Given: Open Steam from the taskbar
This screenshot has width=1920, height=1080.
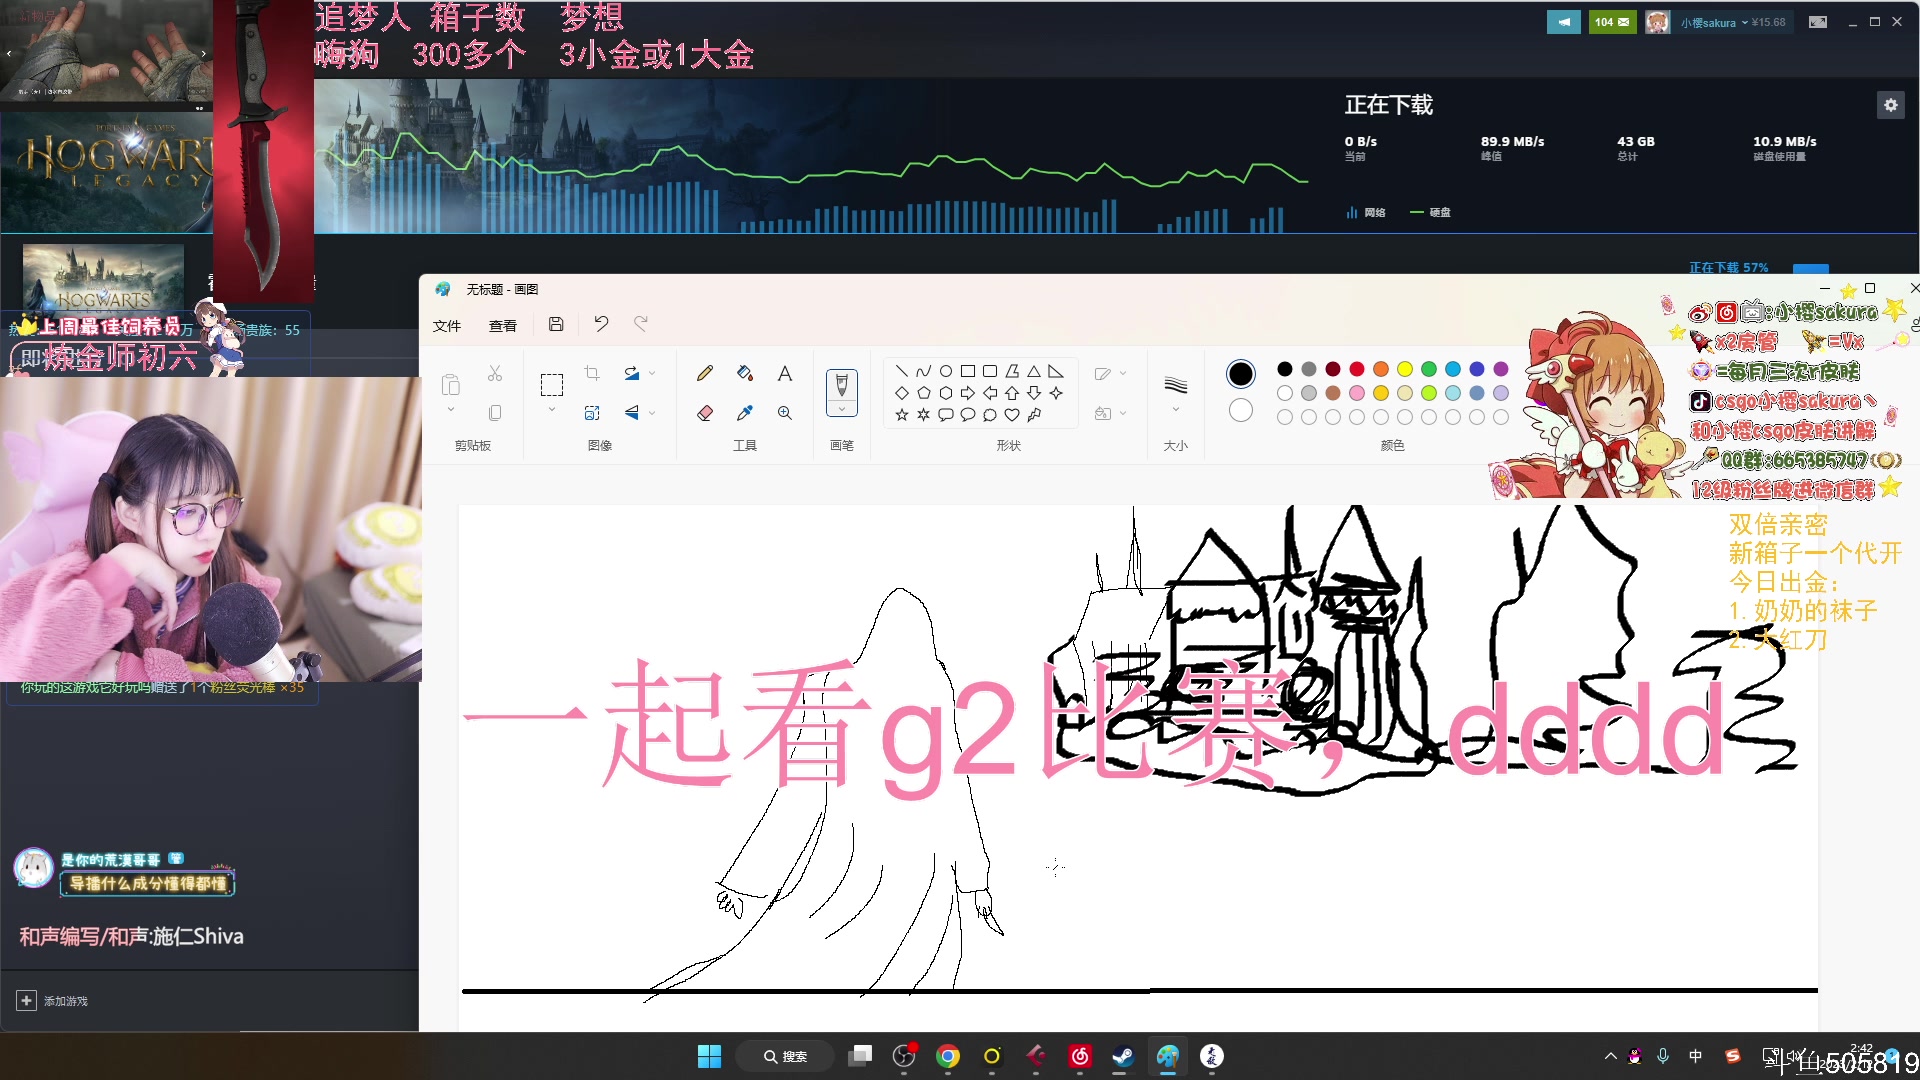Looking at the screenshot, I should point(1123,1056).
